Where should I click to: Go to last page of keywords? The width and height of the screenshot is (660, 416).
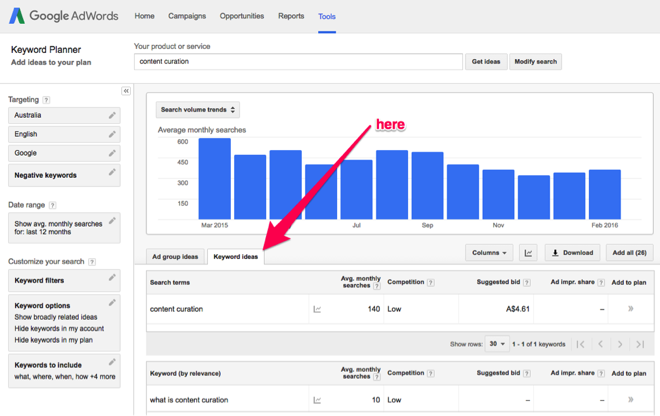click(x=640, y=344)
